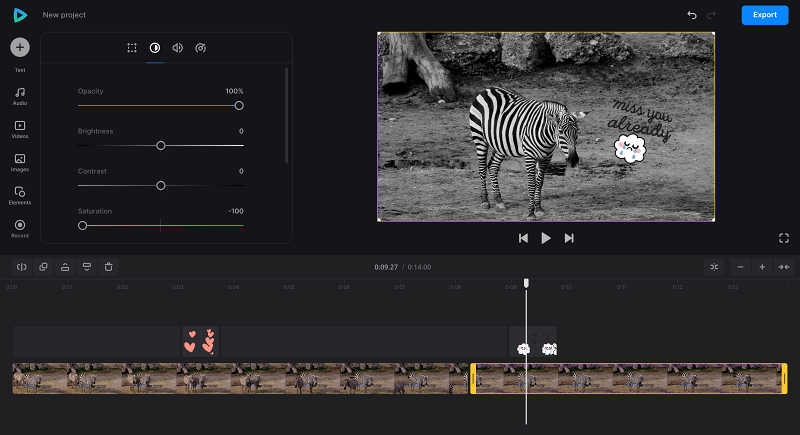Click the Opacity slider handle
This screenshot has width=800, height=435.
click(239, 106)
